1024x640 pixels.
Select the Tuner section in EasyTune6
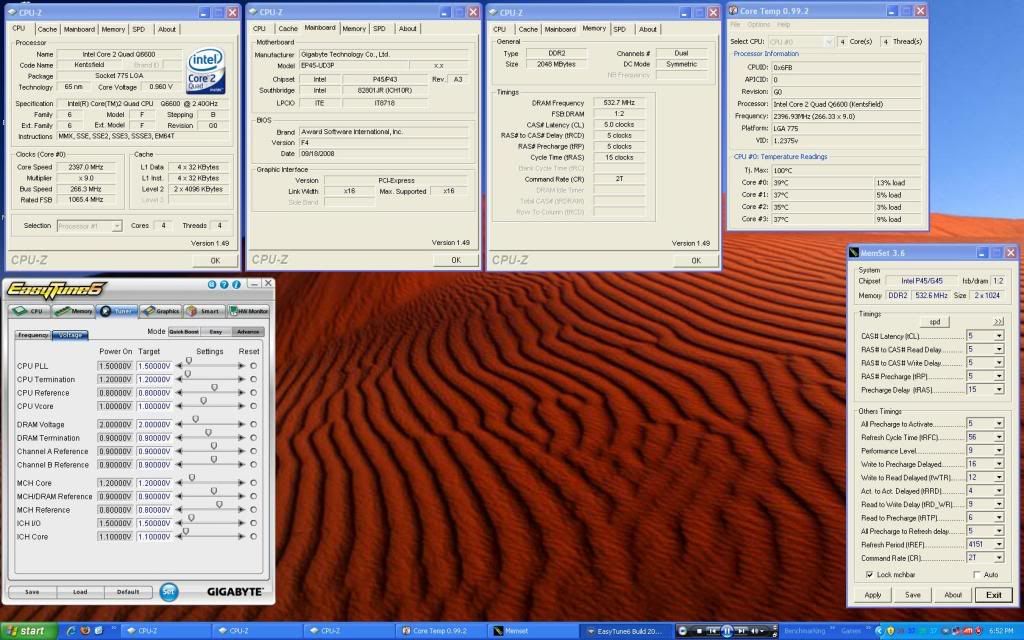tap(117, 311)
